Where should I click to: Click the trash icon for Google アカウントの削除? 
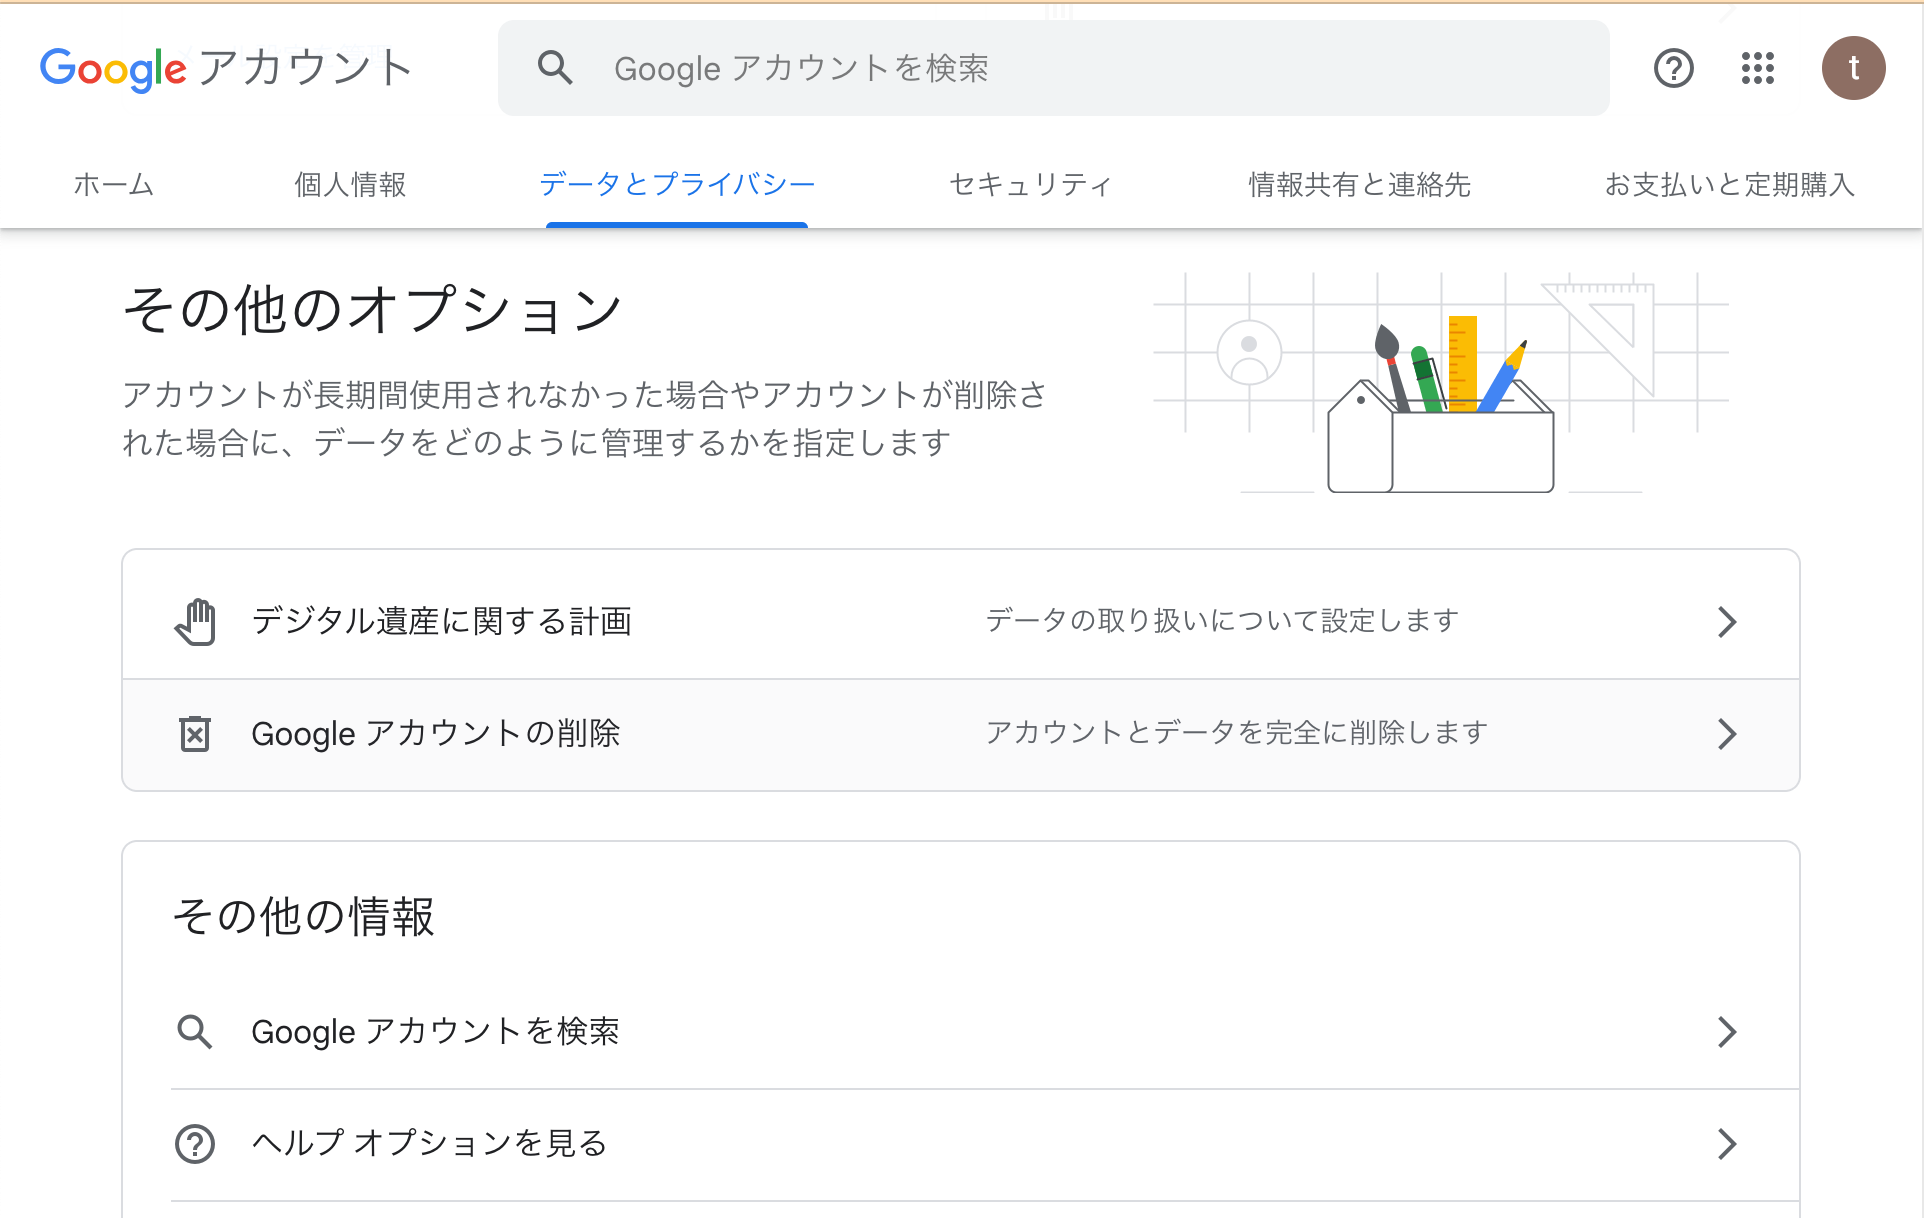[x=195, y=734]
